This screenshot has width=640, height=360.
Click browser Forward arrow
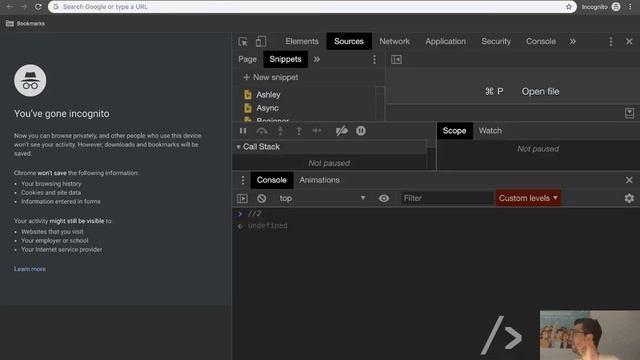point(24,7)
